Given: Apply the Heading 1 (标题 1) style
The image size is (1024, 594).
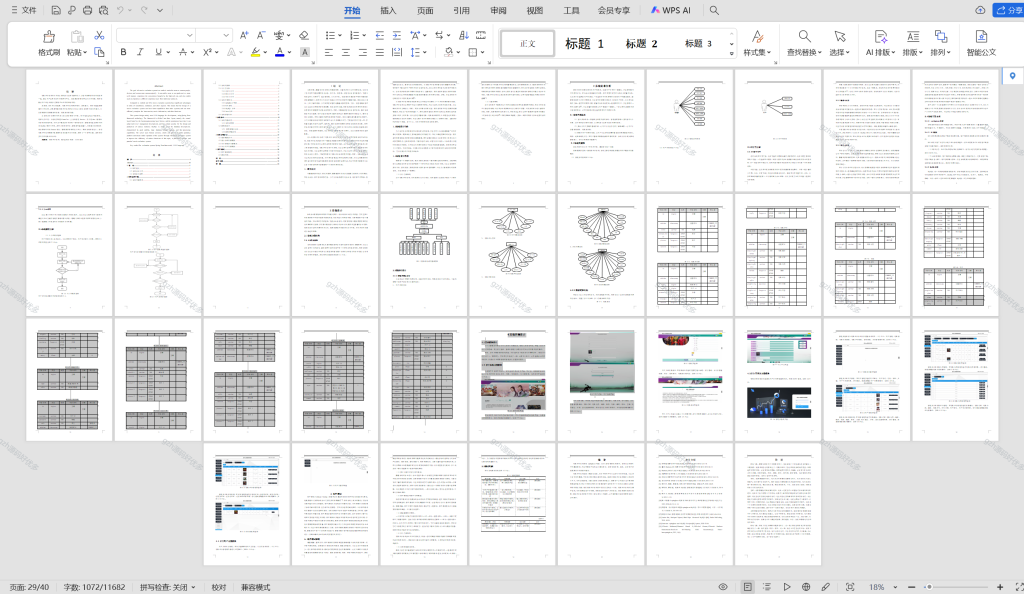Looking at the screenshot, I should tap(584, 44).
